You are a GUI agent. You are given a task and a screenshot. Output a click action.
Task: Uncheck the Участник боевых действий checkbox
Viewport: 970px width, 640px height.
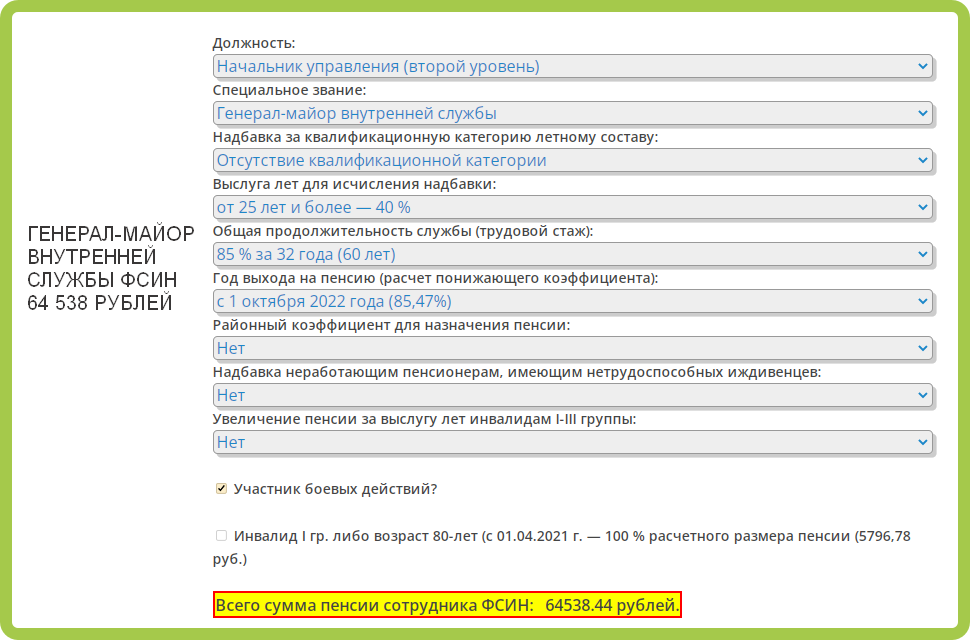tap(221, 489)
